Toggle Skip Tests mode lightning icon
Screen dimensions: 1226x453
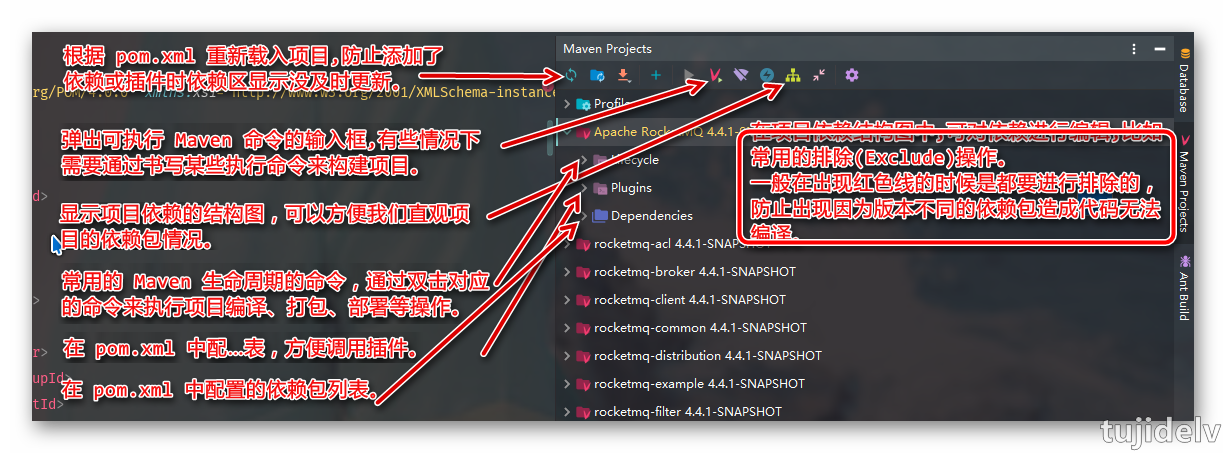point(767,75)
